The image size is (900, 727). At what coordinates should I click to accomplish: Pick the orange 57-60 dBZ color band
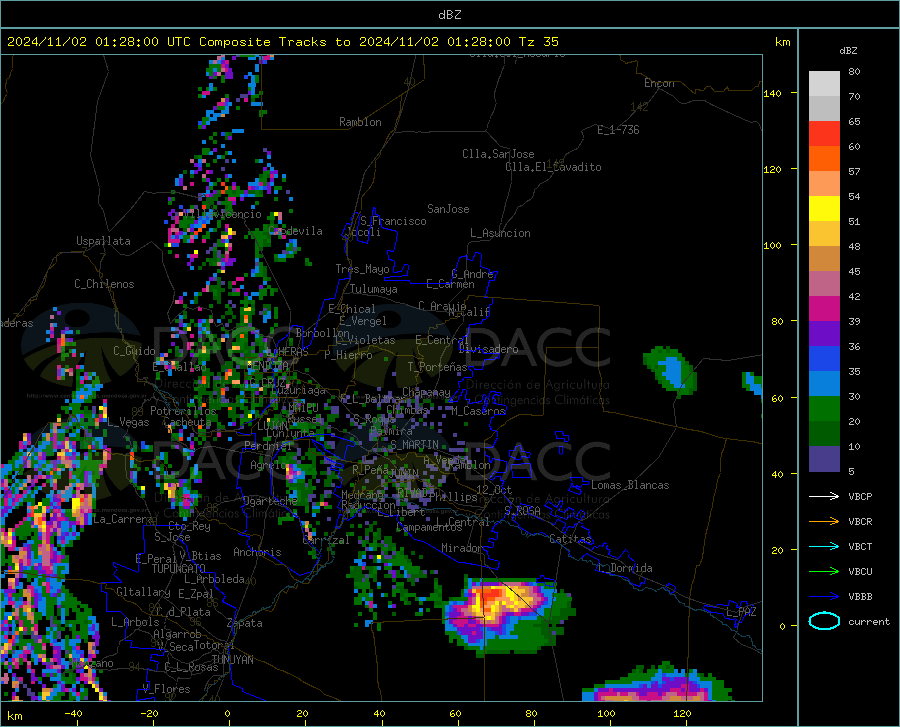[824, 159]
